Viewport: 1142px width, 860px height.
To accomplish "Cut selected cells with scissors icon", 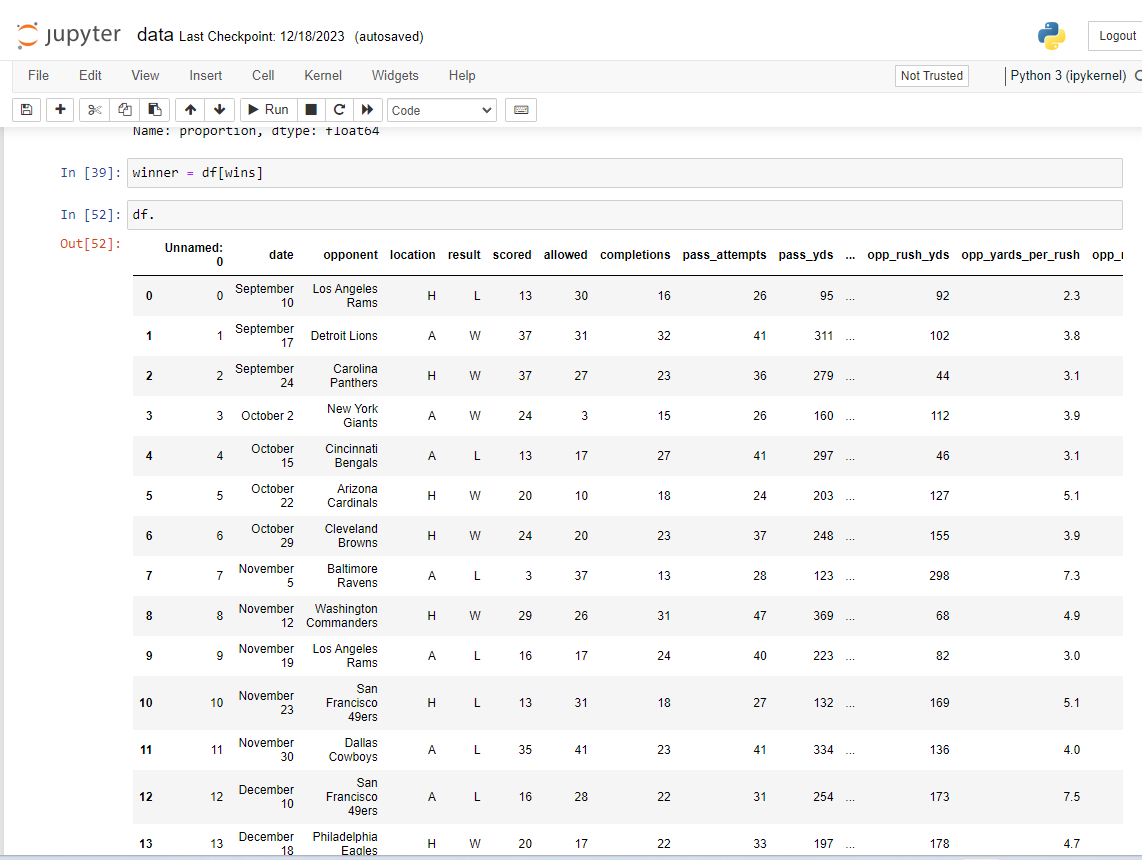I will (94, 110).
